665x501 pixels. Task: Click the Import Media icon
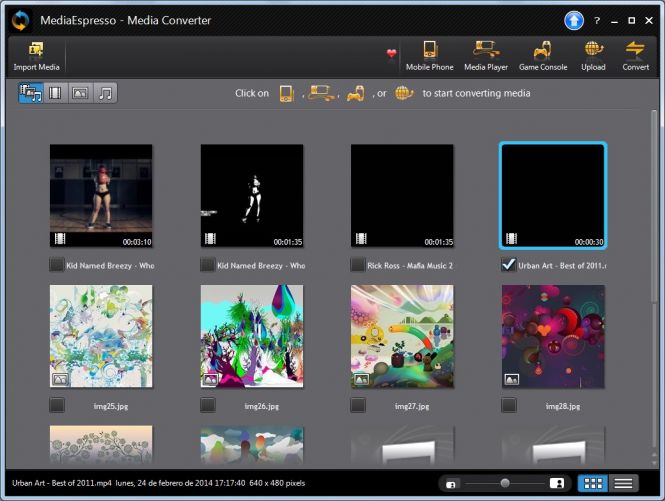pos(36,56)
